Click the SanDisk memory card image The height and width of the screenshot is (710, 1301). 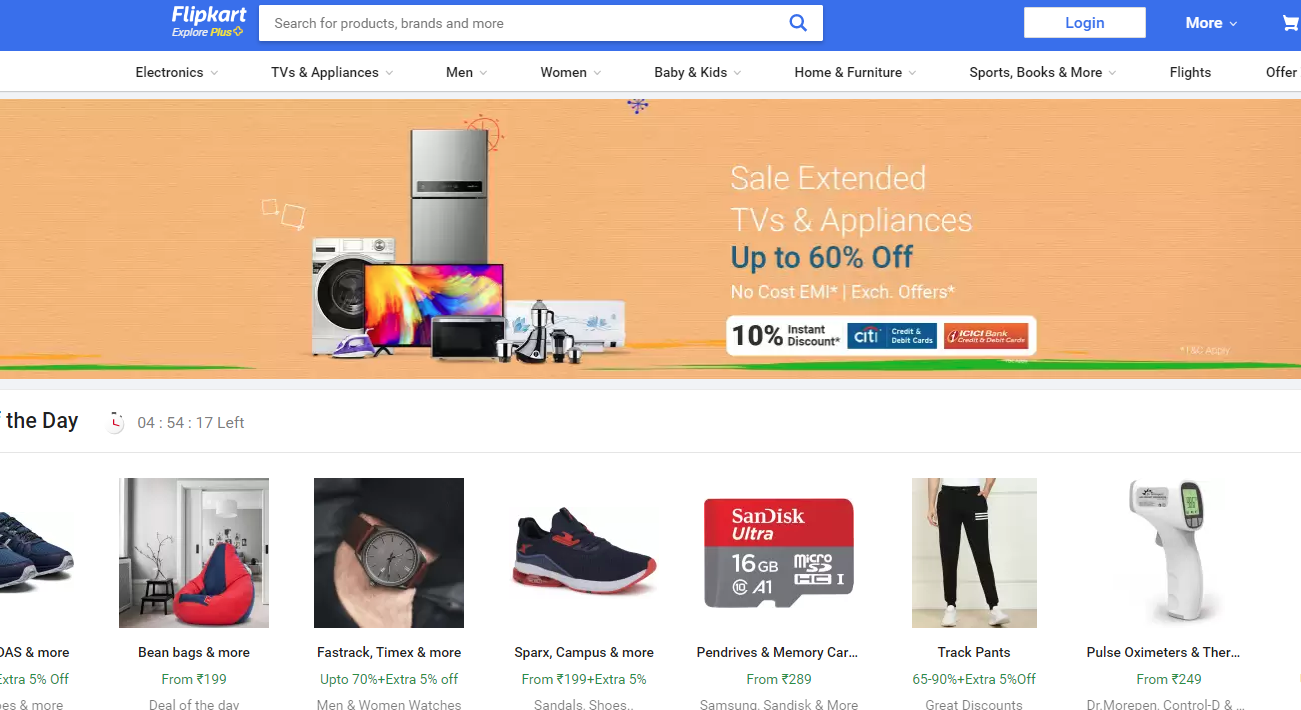(x=779, y=553)
